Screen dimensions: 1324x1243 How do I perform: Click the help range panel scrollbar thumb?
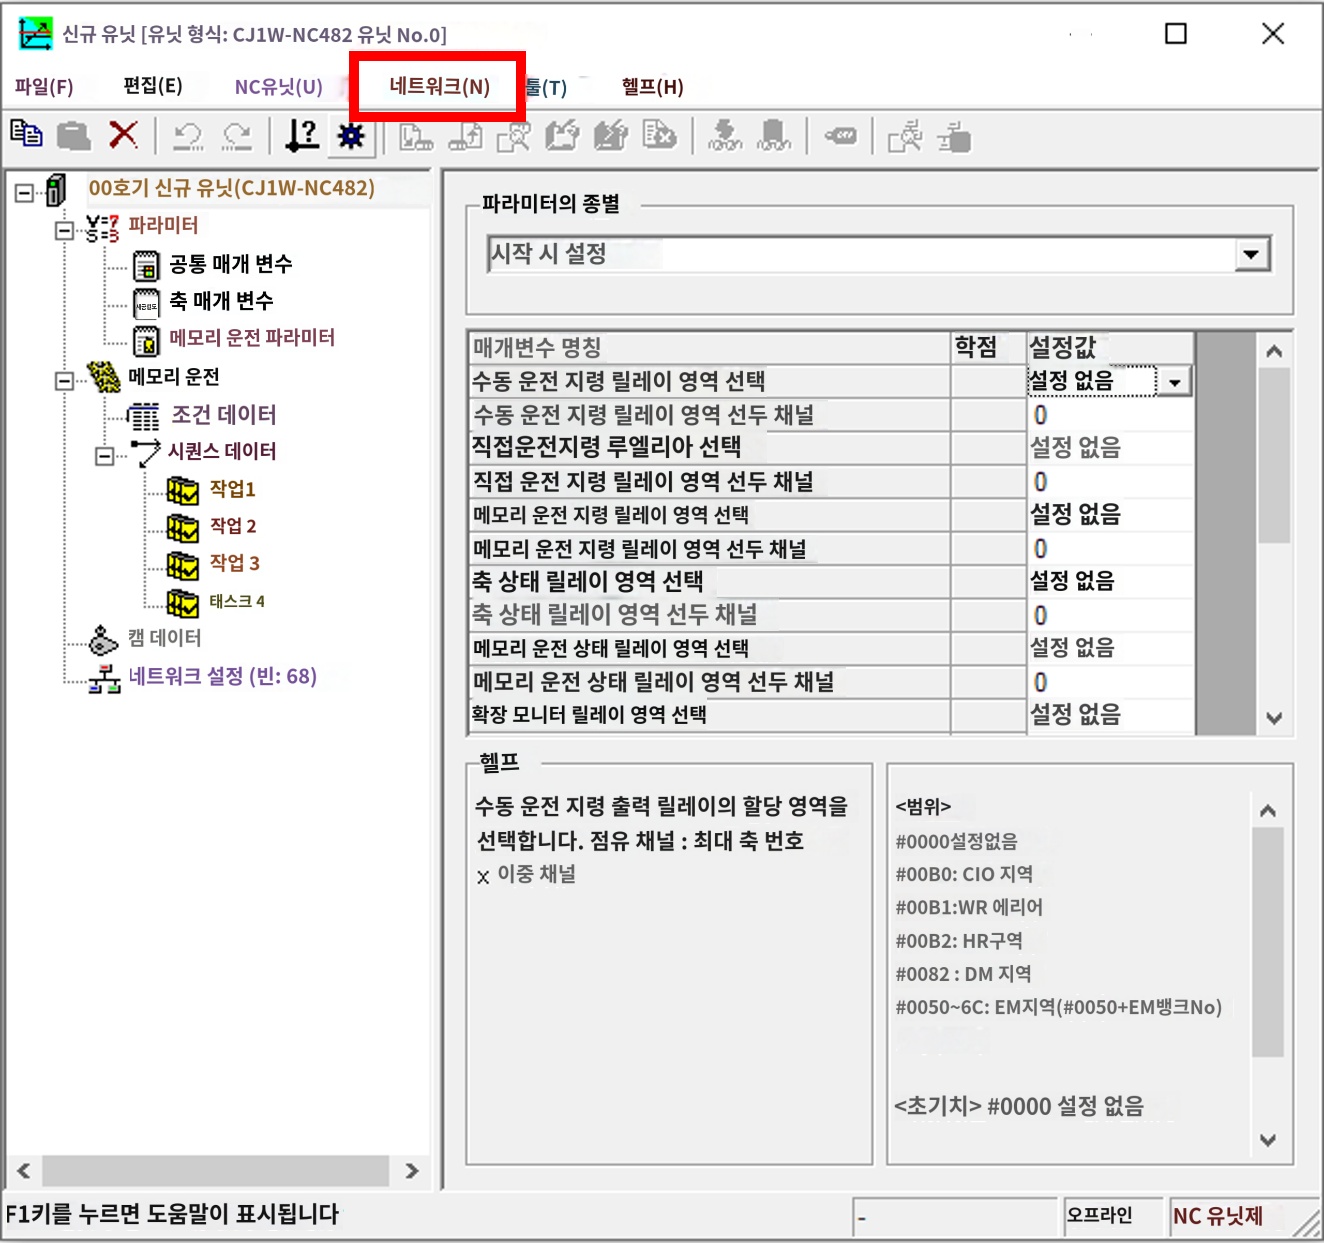point(1268,942)
